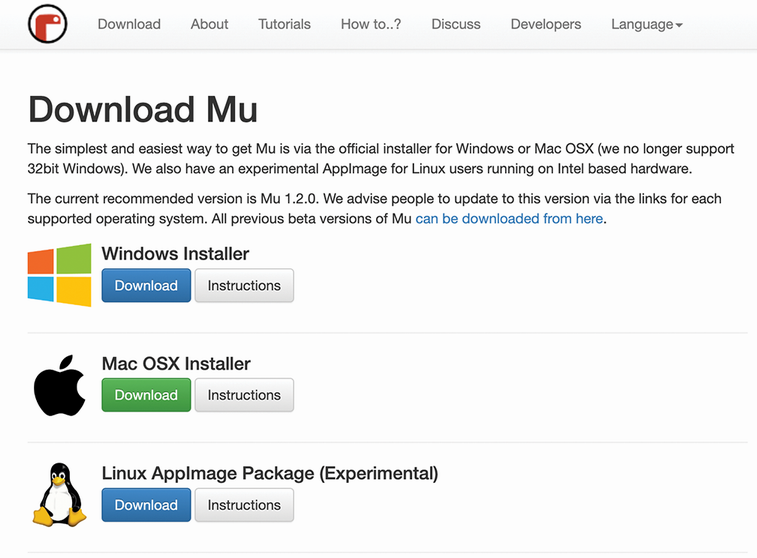Download the Mac OSX Installer
This screenshot has width=757, height=558.
pyautogui.click(x=146, y=395)
